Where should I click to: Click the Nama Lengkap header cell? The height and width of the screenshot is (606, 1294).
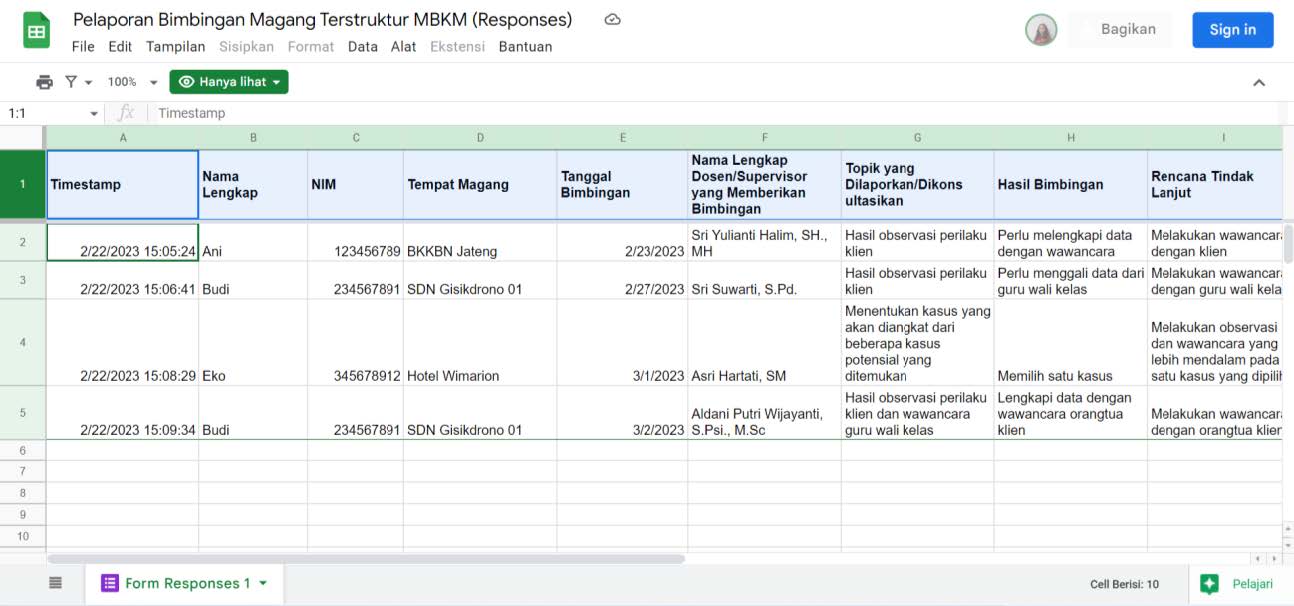pyautogui.click(x=253, y=184)
